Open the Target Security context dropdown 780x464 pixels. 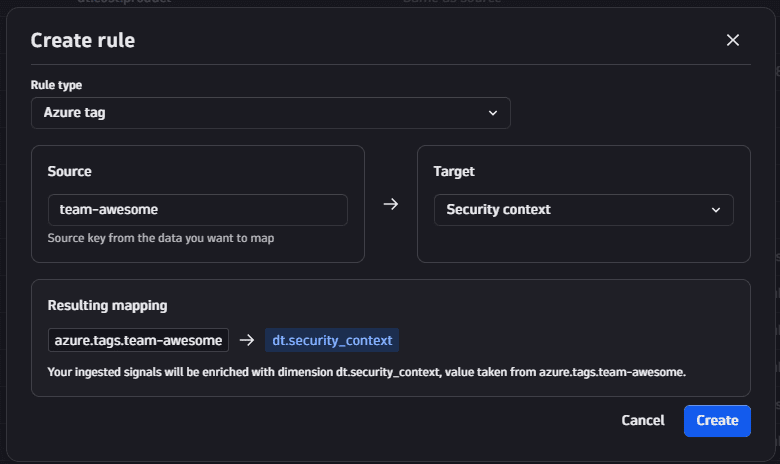[x=584, y=210]
